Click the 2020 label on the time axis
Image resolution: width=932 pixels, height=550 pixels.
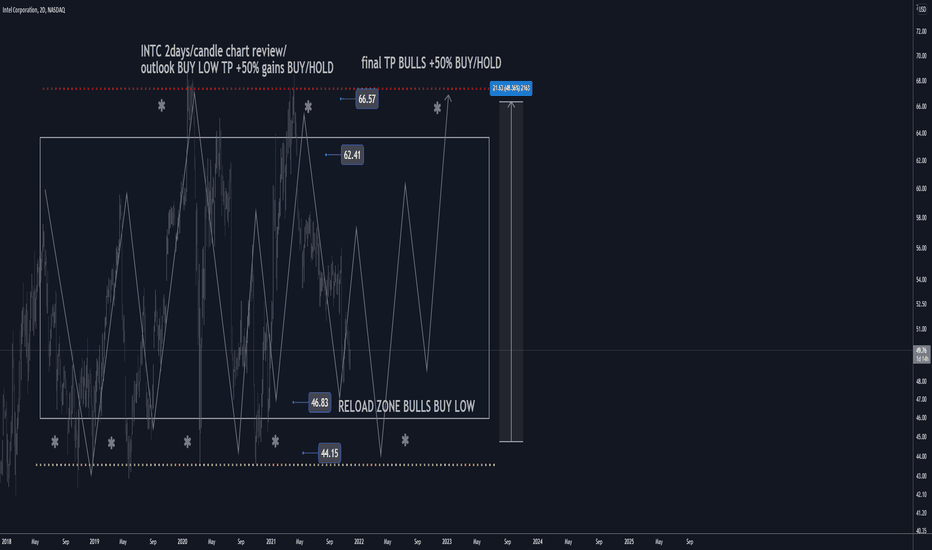[x=182, y=542]
